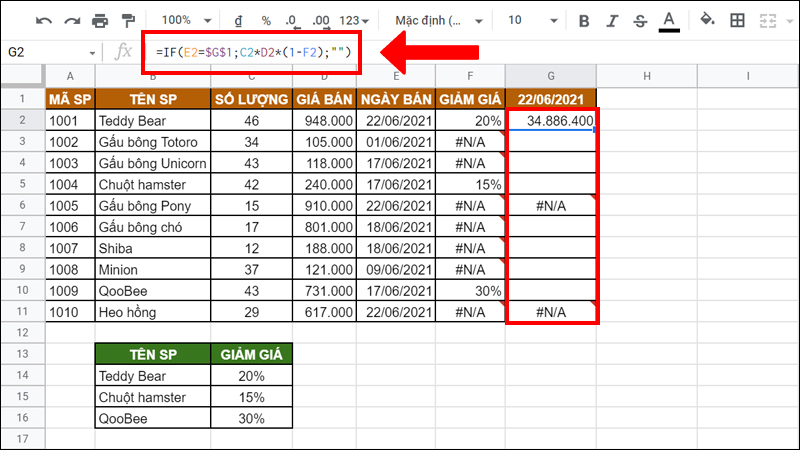The image size is (800, 450).
Task: Open the Mặc định font dropdown
Action: click(439, 21)
